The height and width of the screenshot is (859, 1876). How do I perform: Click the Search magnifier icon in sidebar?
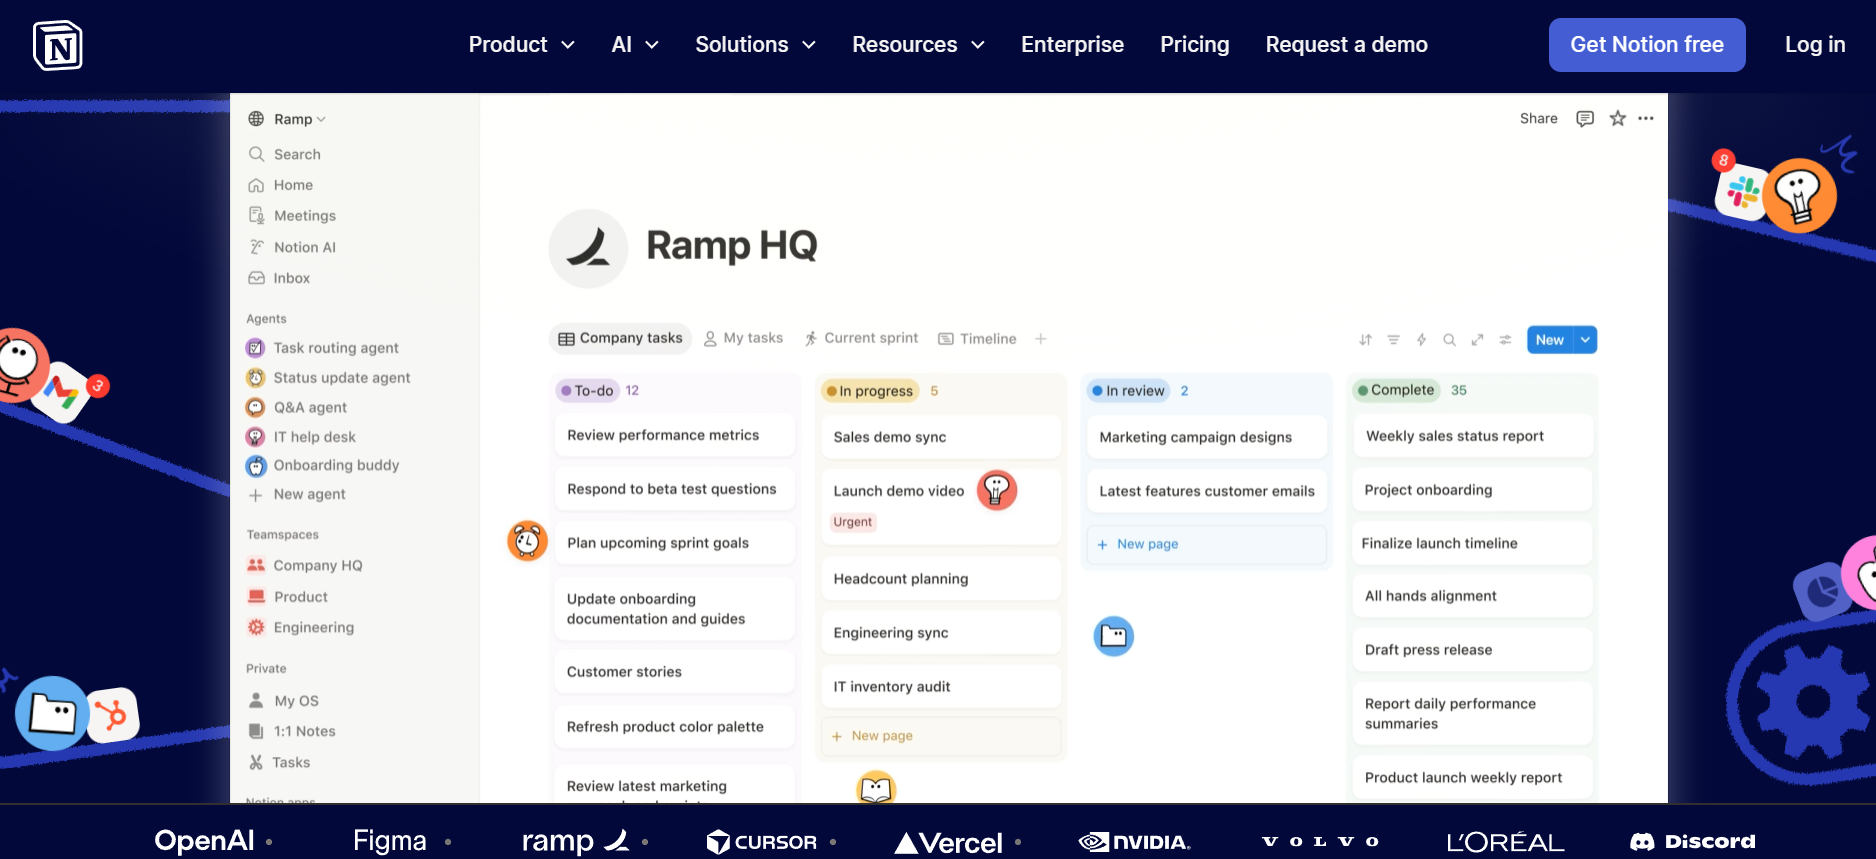coord(256,154)
